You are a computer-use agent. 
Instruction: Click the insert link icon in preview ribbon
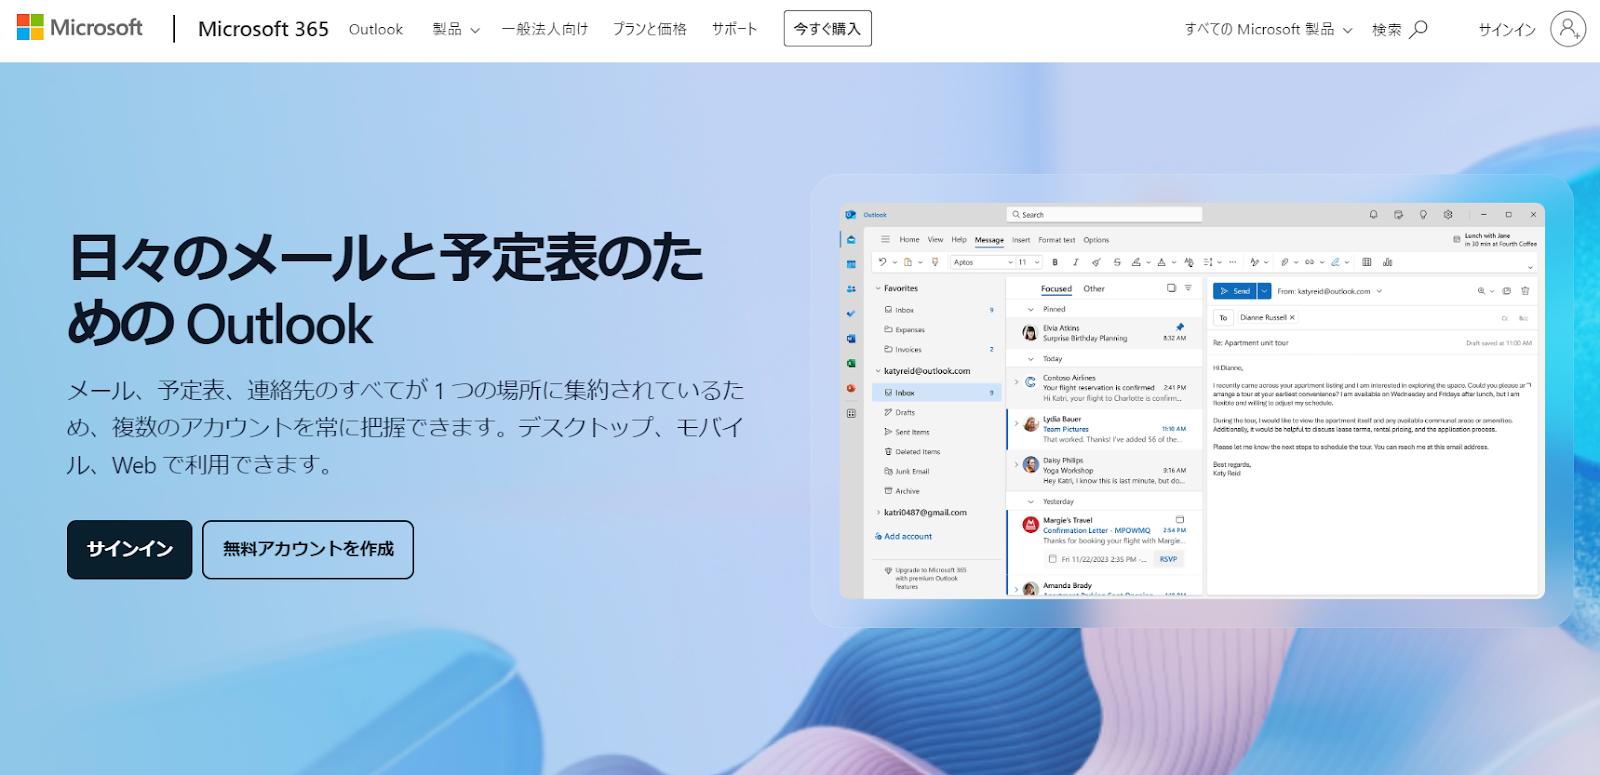(x=1309, y=262)
